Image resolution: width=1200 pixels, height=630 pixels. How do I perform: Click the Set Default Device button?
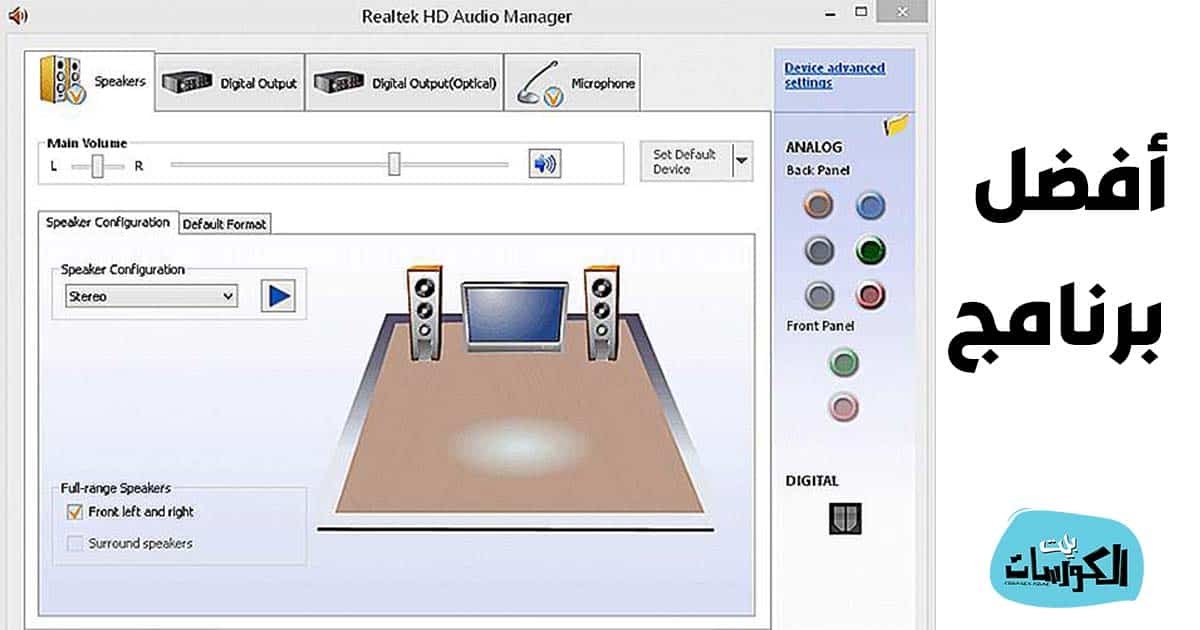tap(686, 161)
